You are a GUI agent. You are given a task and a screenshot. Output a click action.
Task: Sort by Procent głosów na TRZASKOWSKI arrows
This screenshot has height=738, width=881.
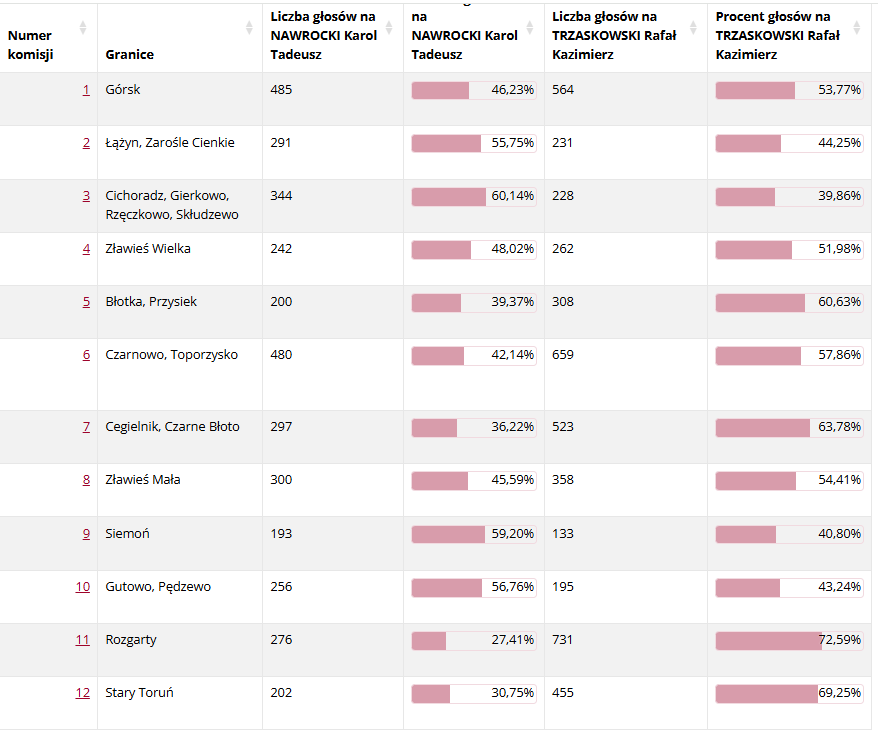(856, 28)
